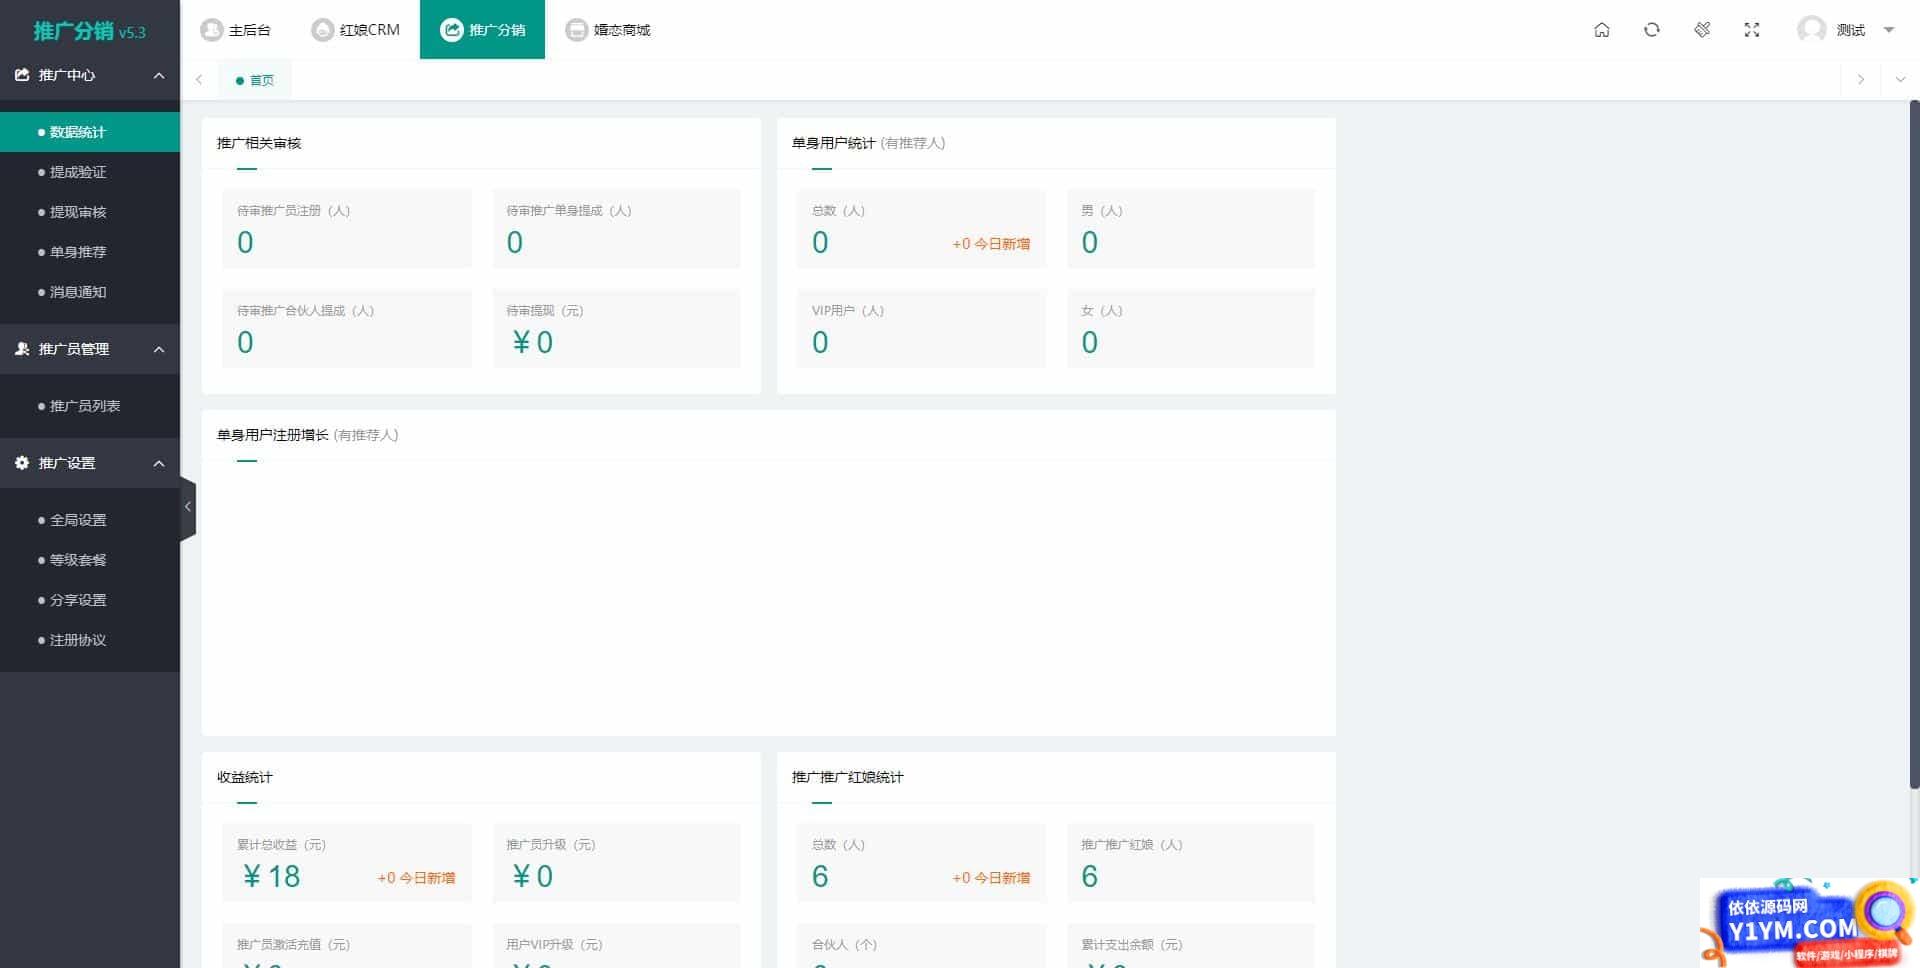Open 提现审核 sidebar item

[90, 212]
